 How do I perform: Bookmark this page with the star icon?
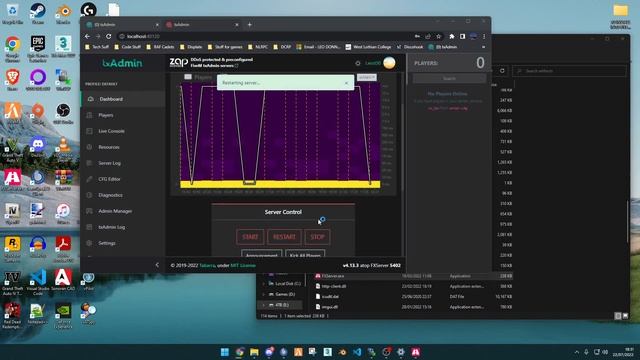438,36
